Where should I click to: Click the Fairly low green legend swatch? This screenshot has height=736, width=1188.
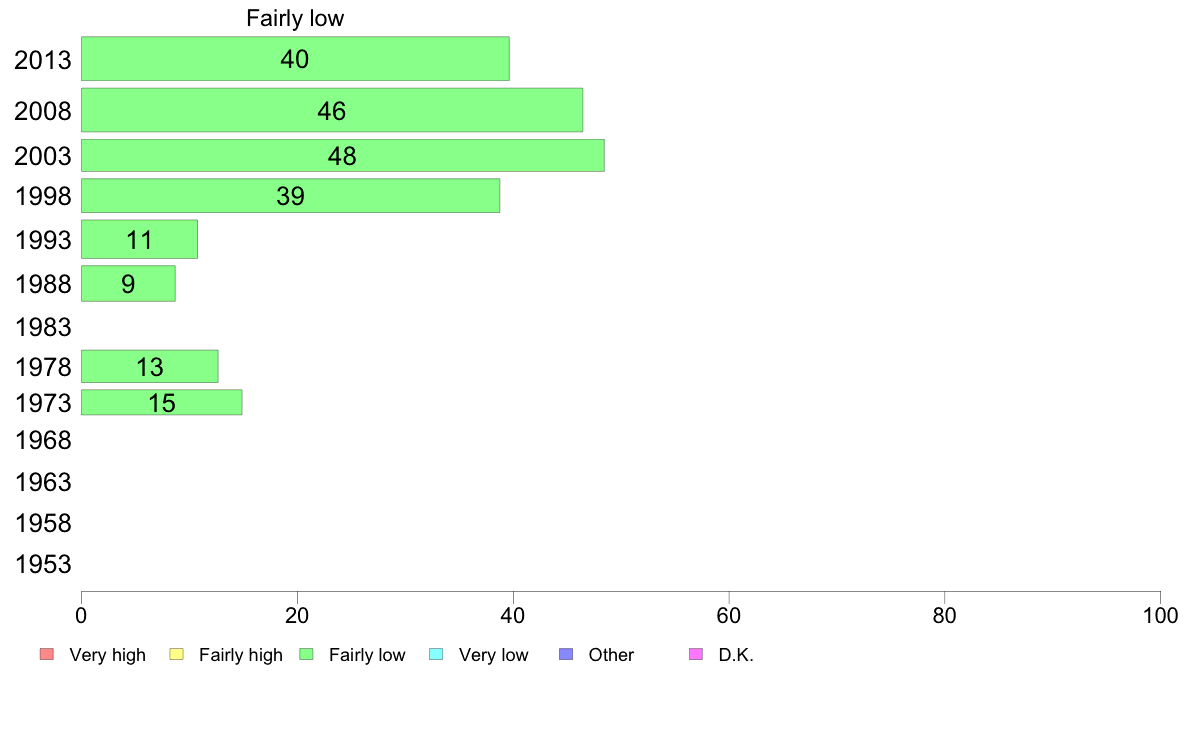[306, 654]
